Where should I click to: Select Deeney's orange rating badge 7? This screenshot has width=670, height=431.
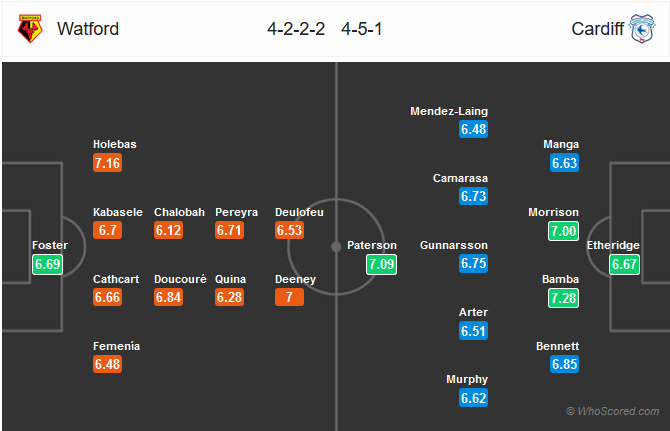[x=289, y=297]
